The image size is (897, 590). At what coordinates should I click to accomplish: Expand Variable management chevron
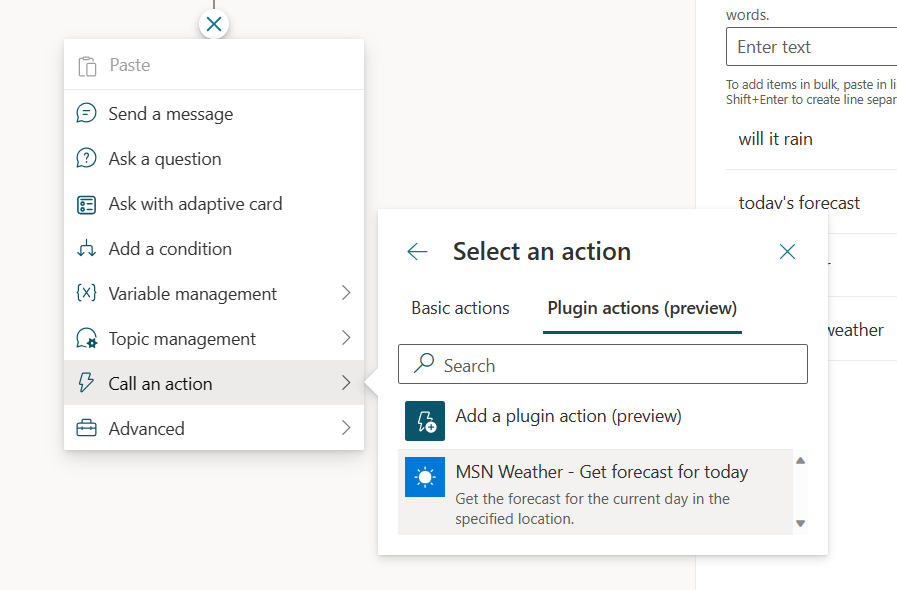(x=346, y=293)
